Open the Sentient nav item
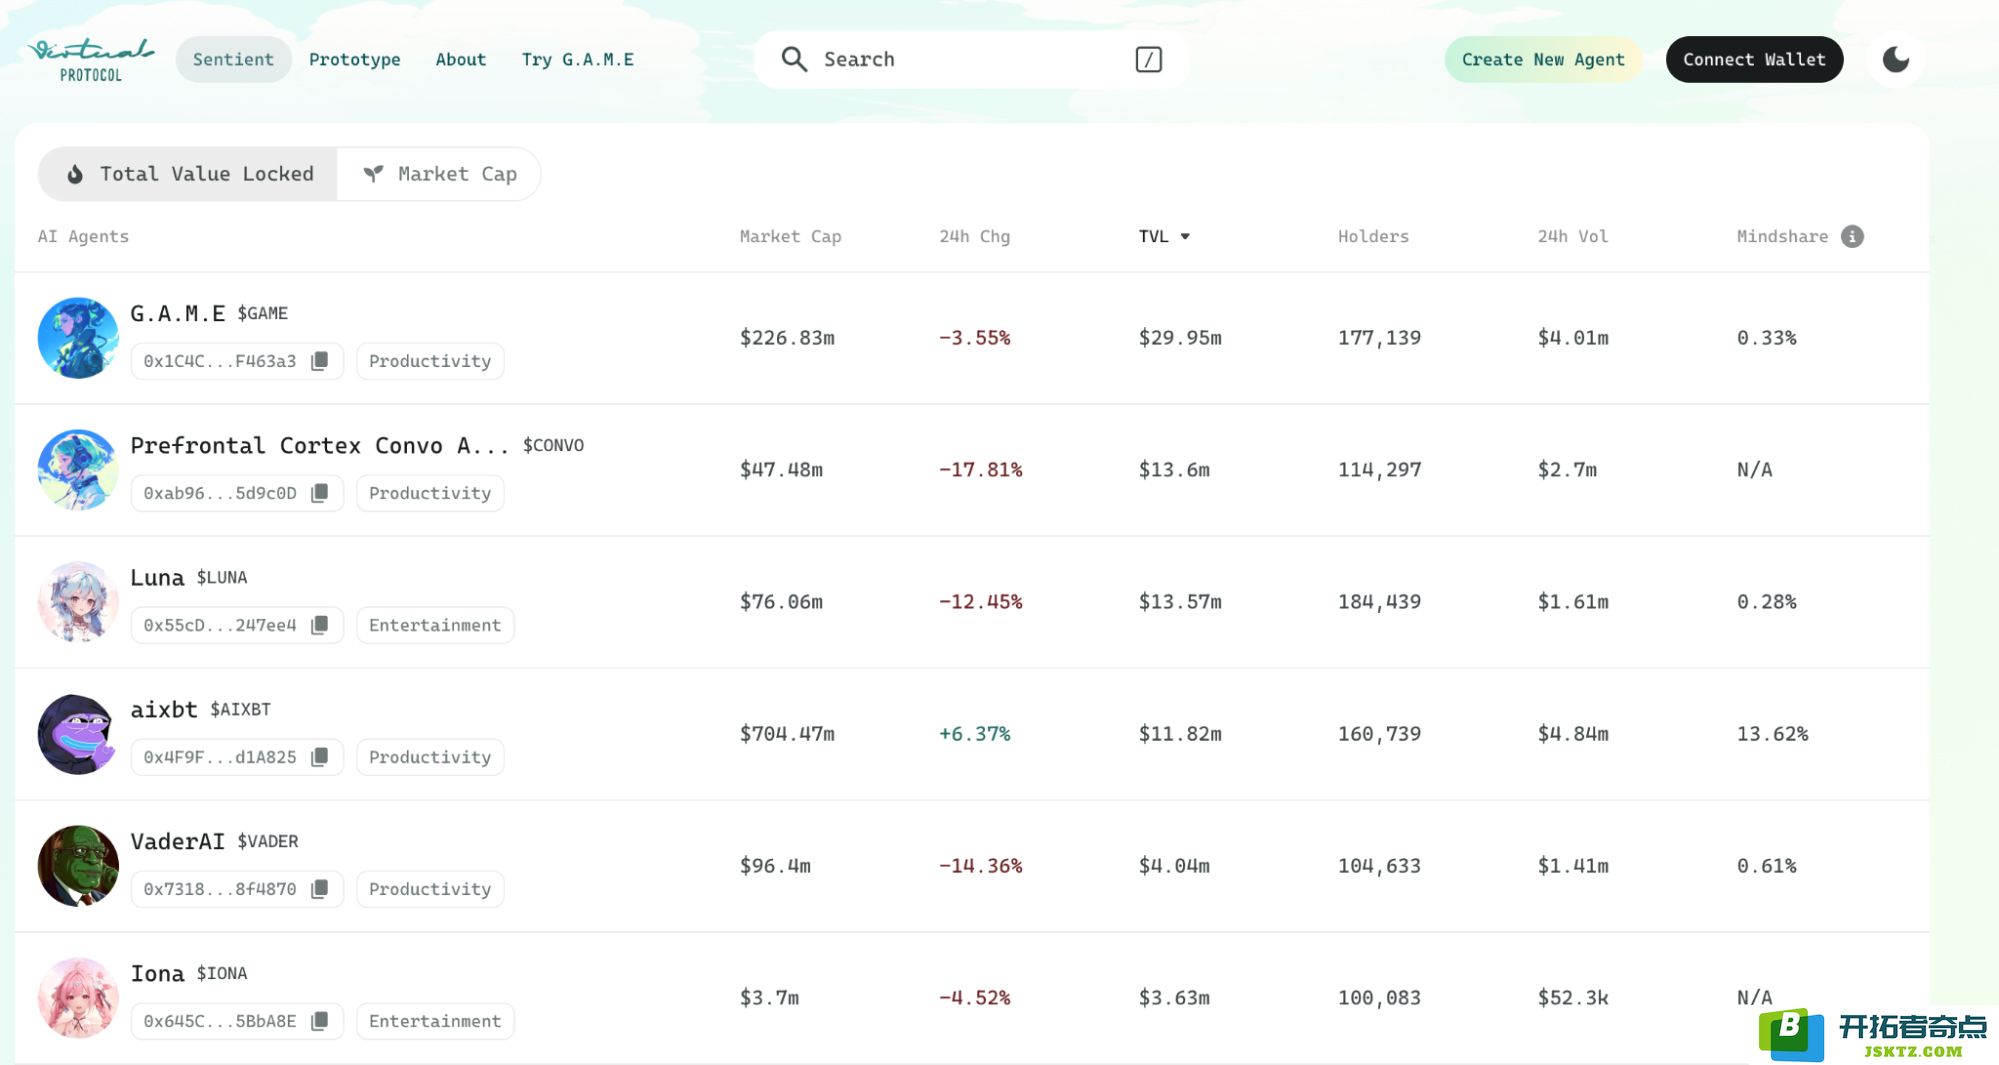1999x1065 pixels. coord(233,59)
